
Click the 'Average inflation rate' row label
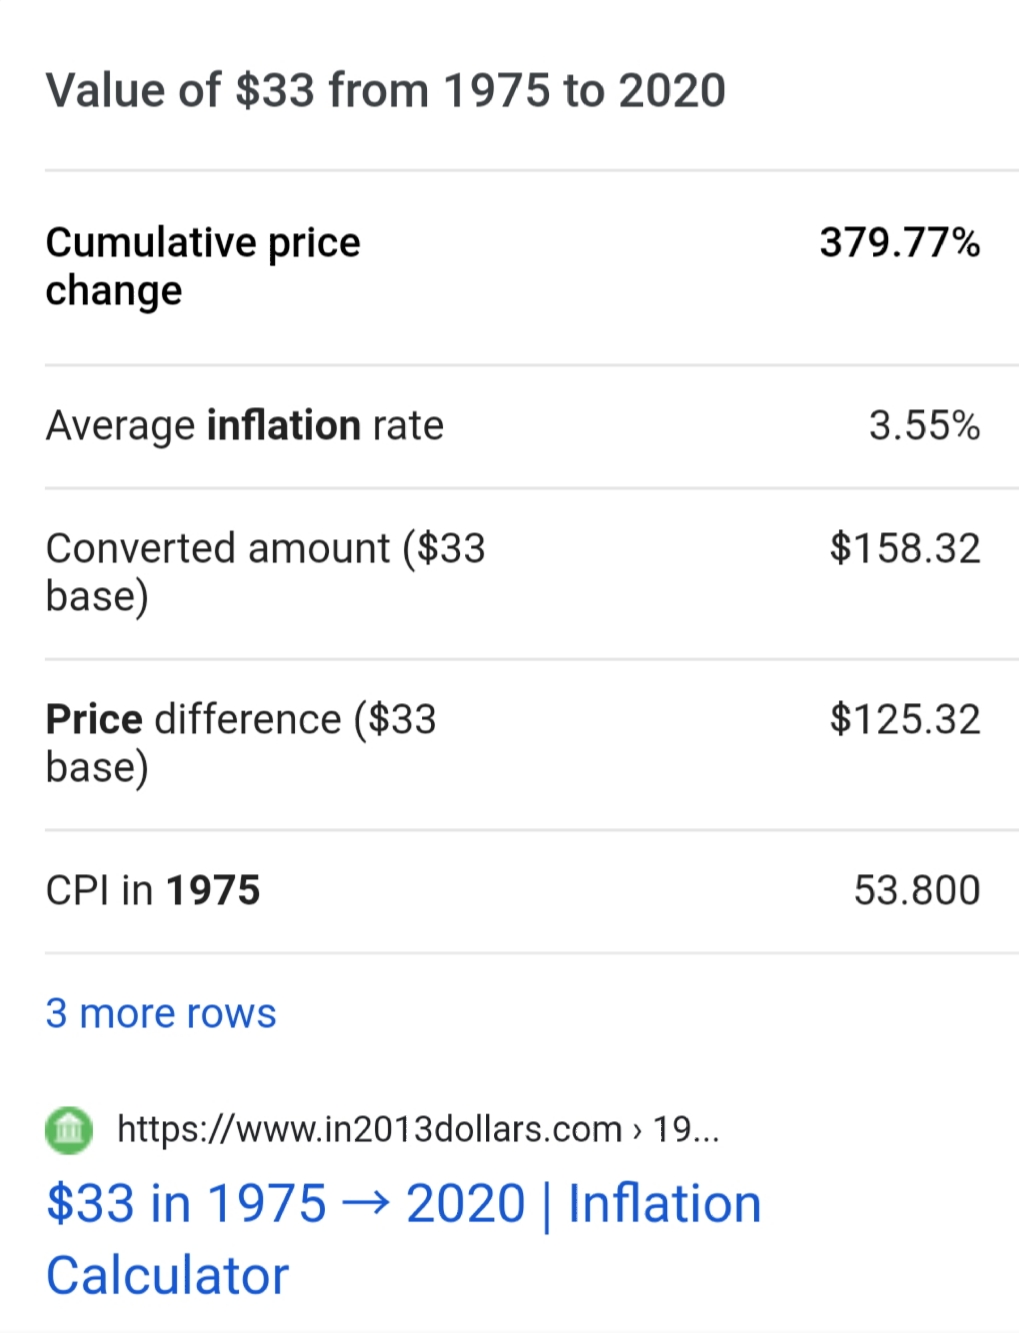tap(245, 425)
